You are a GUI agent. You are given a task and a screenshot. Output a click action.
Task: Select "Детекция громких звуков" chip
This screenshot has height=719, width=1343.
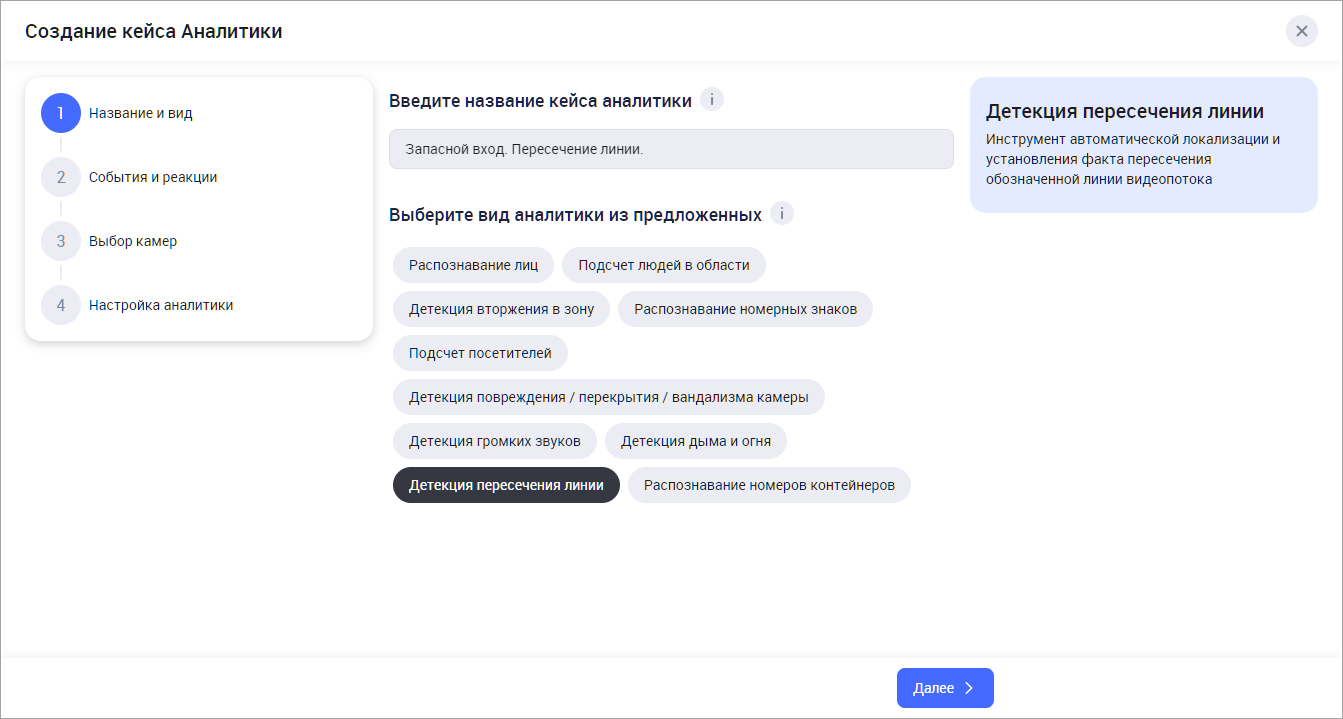[494, 441]
